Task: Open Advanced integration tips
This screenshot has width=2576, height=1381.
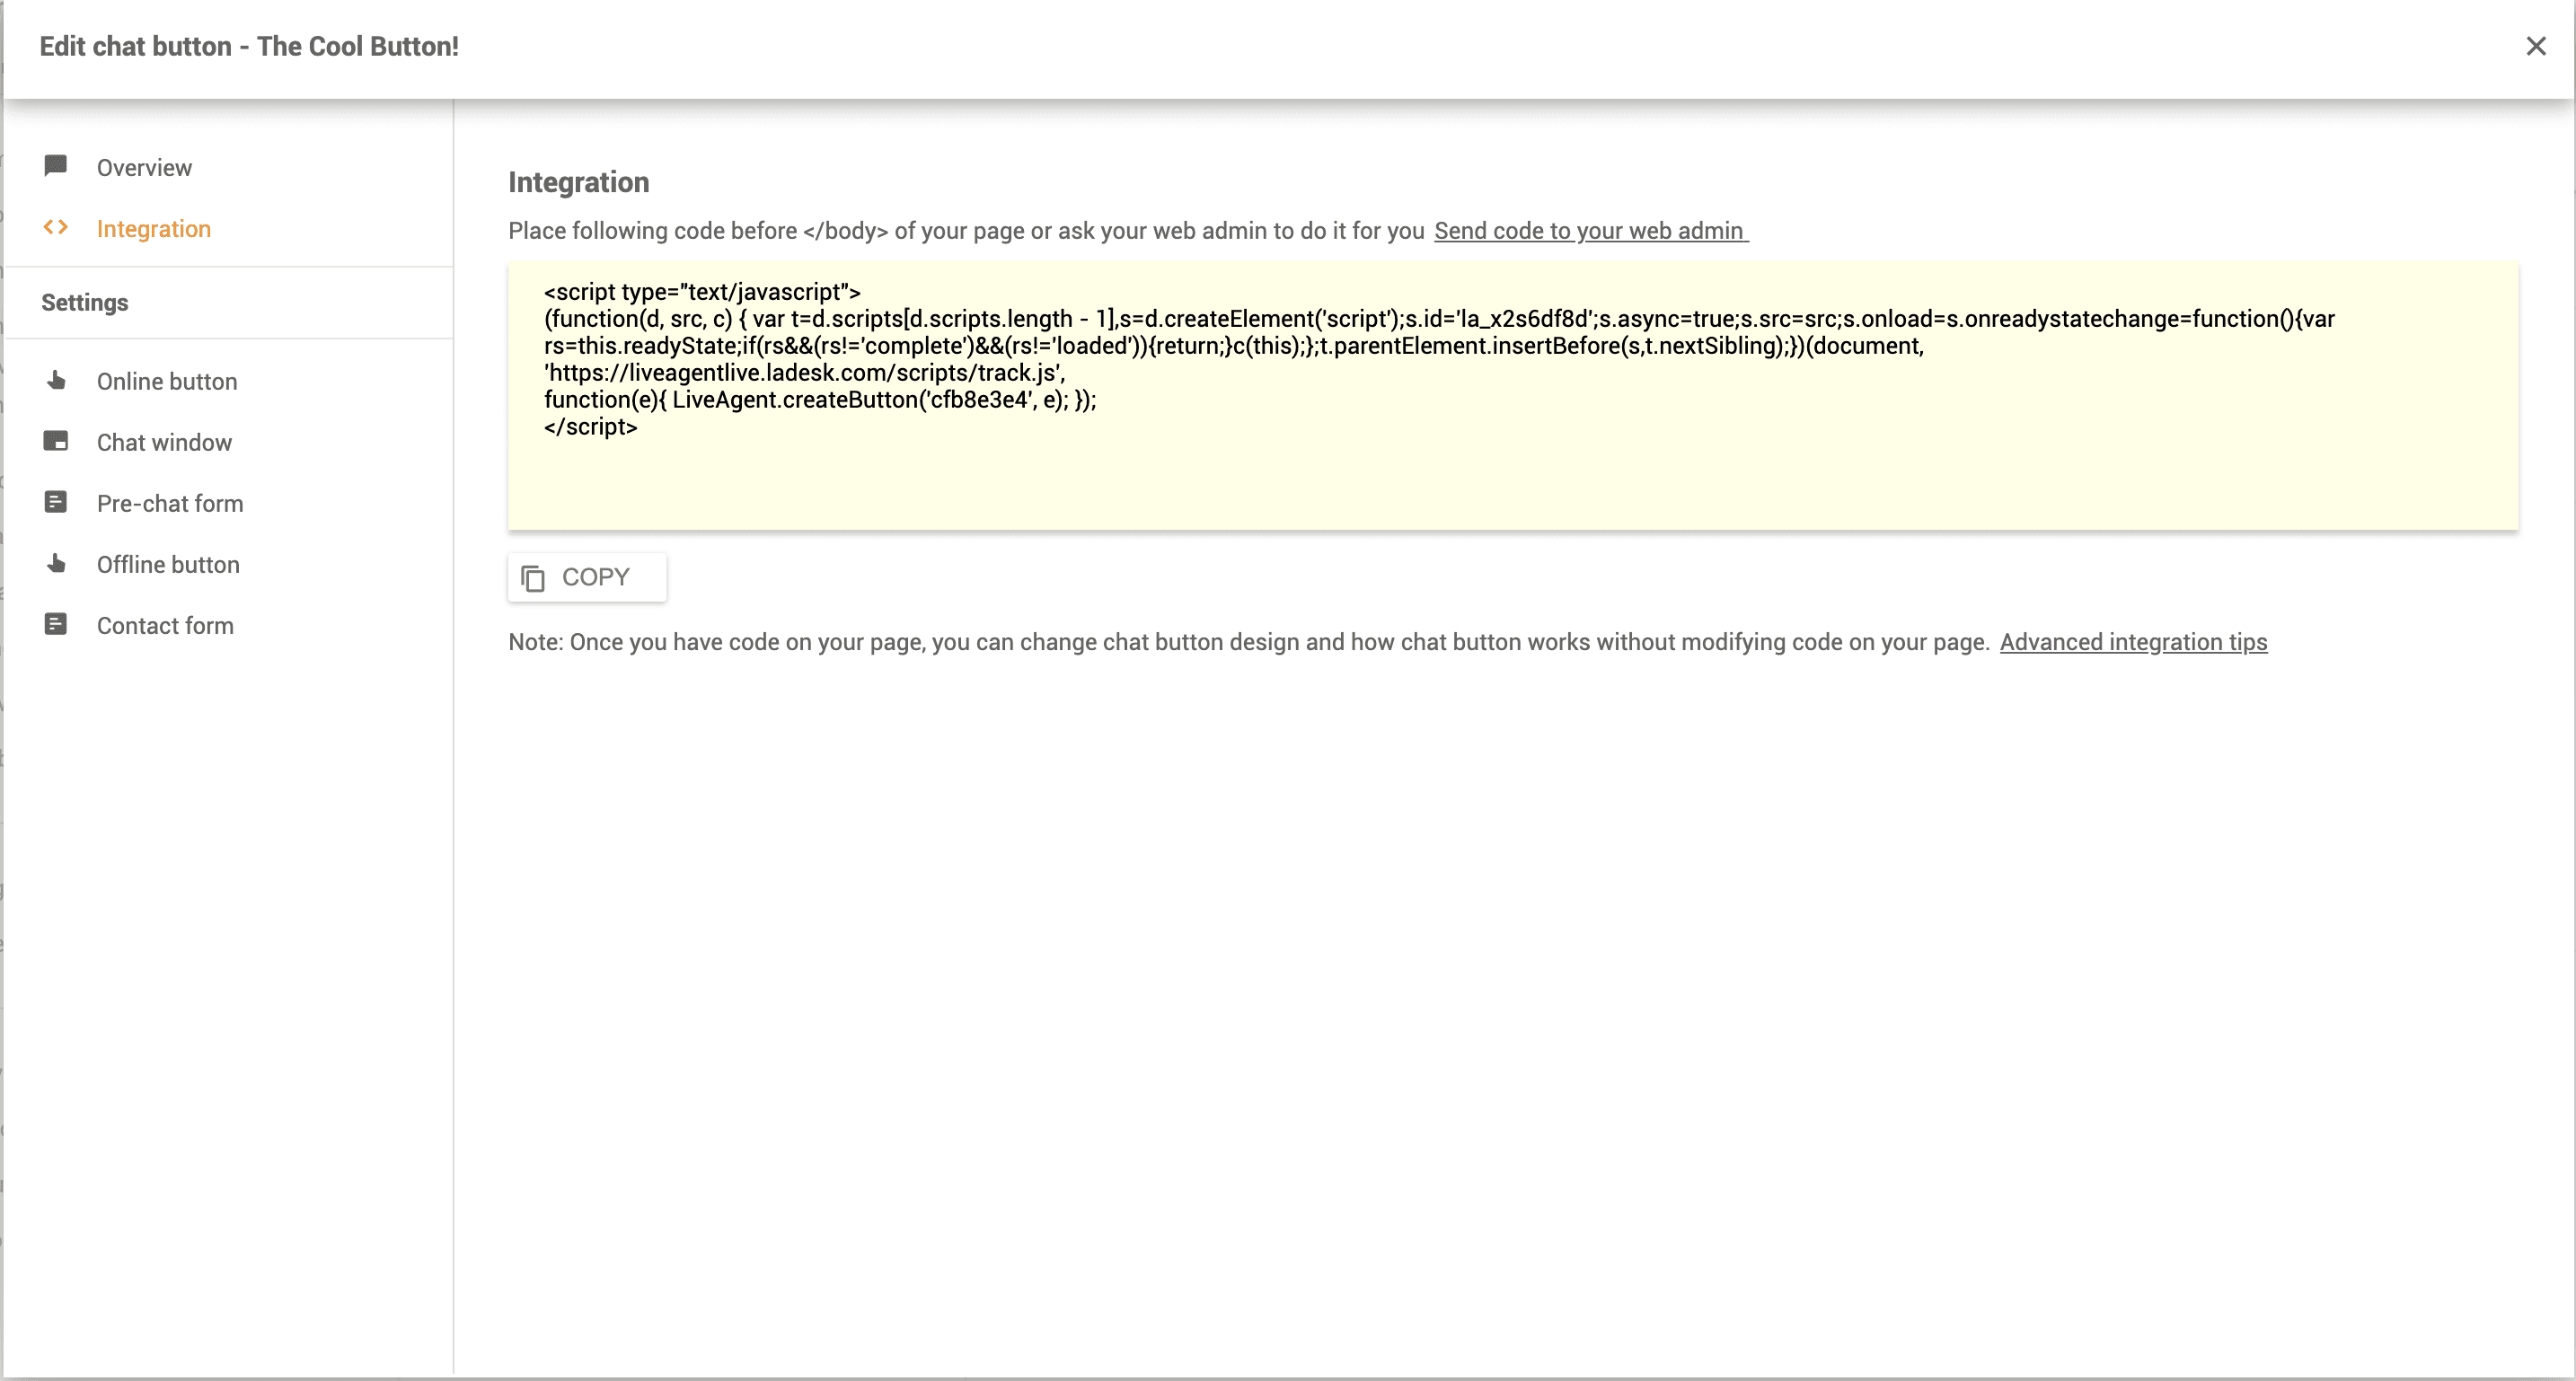Action: pos(2134,642)
